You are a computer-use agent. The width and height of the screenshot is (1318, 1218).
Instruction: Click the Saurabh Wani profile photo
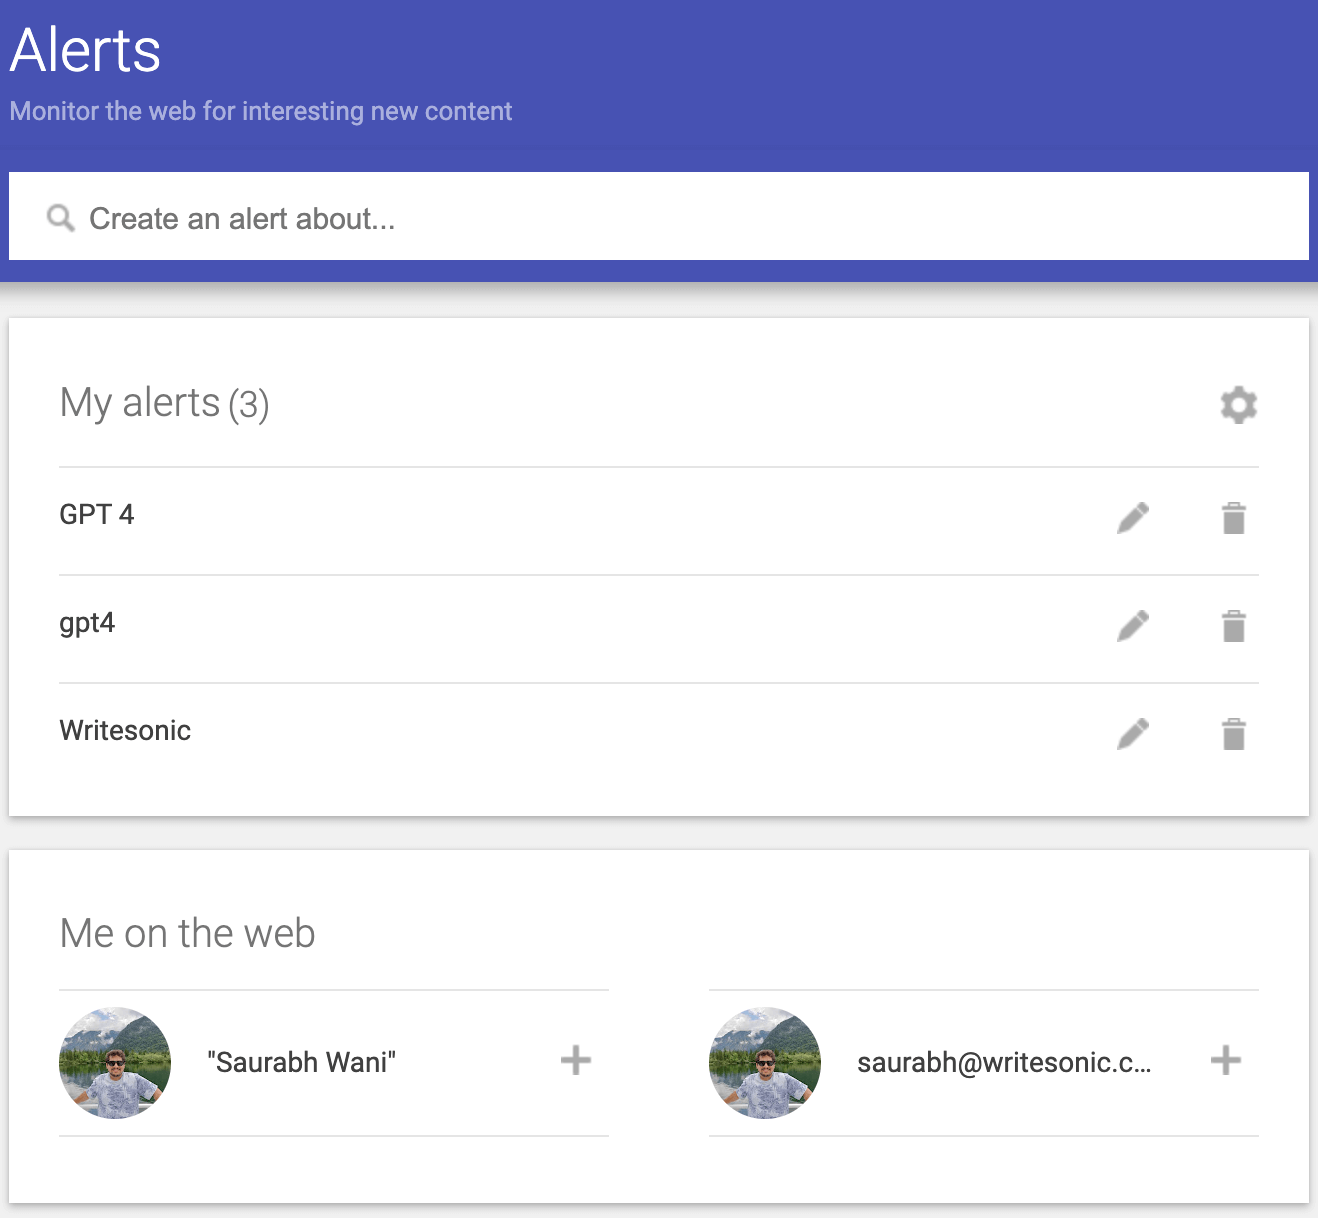[115, 1062]
